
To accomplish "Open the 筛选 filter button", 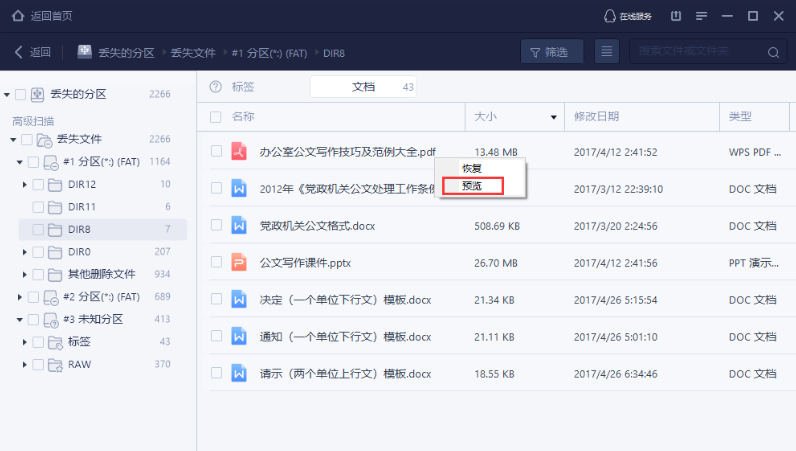I will pyautogui.click(x=554, y=52).
